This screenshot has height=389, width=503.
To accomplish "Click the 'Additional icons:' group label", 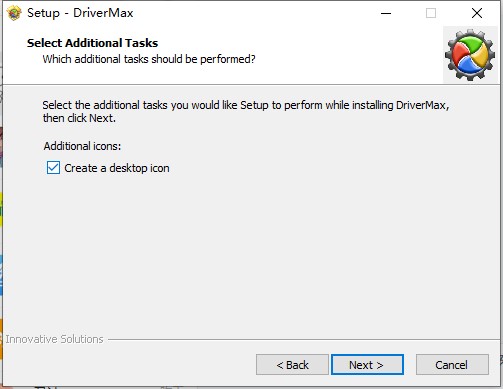I will tap(82, 146).
